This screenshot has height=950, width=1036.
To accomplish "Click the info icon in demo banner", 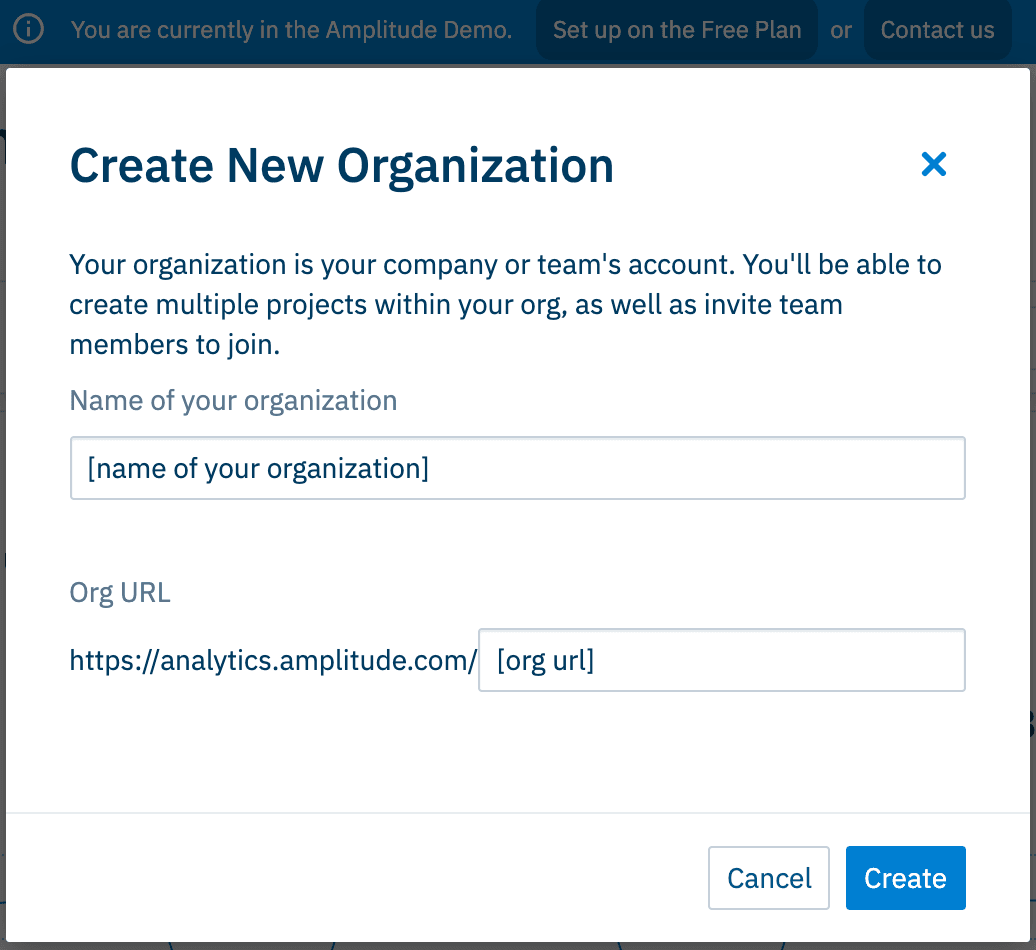I will point(30,30).
